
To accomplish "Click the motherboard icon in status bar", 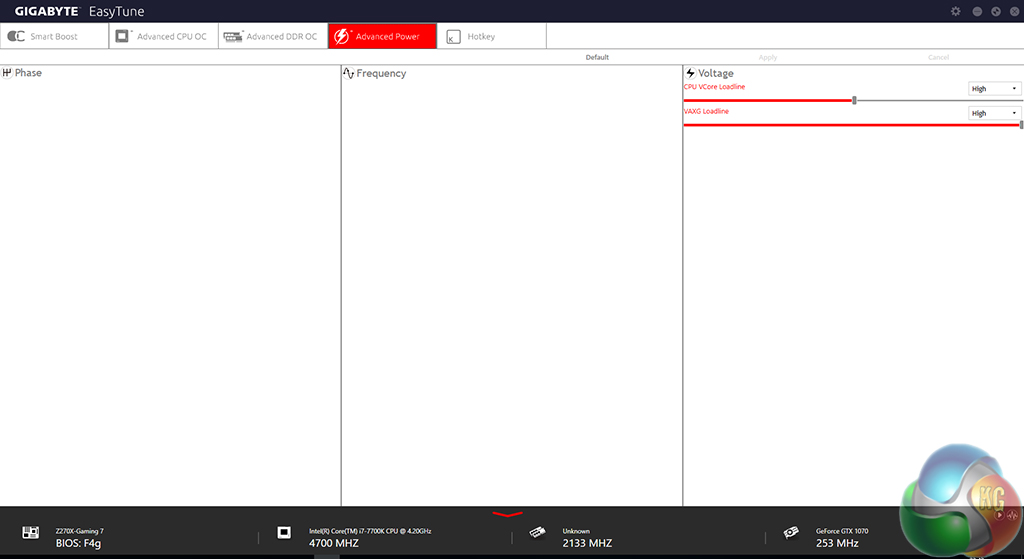I will (x=31, y=533).
